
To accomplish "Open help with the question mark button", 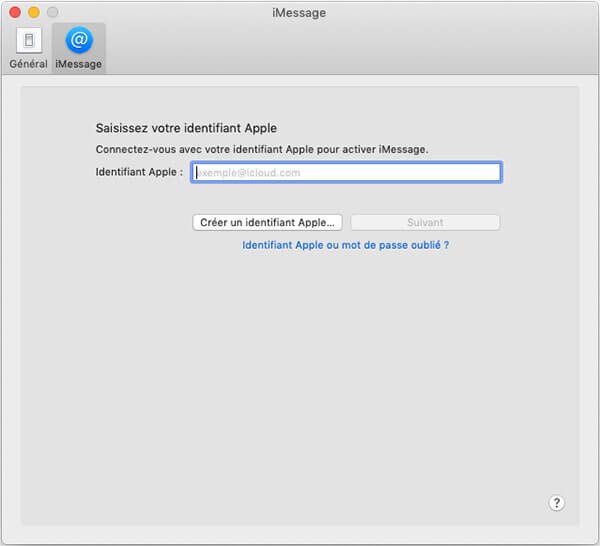I will pos(557,503).
